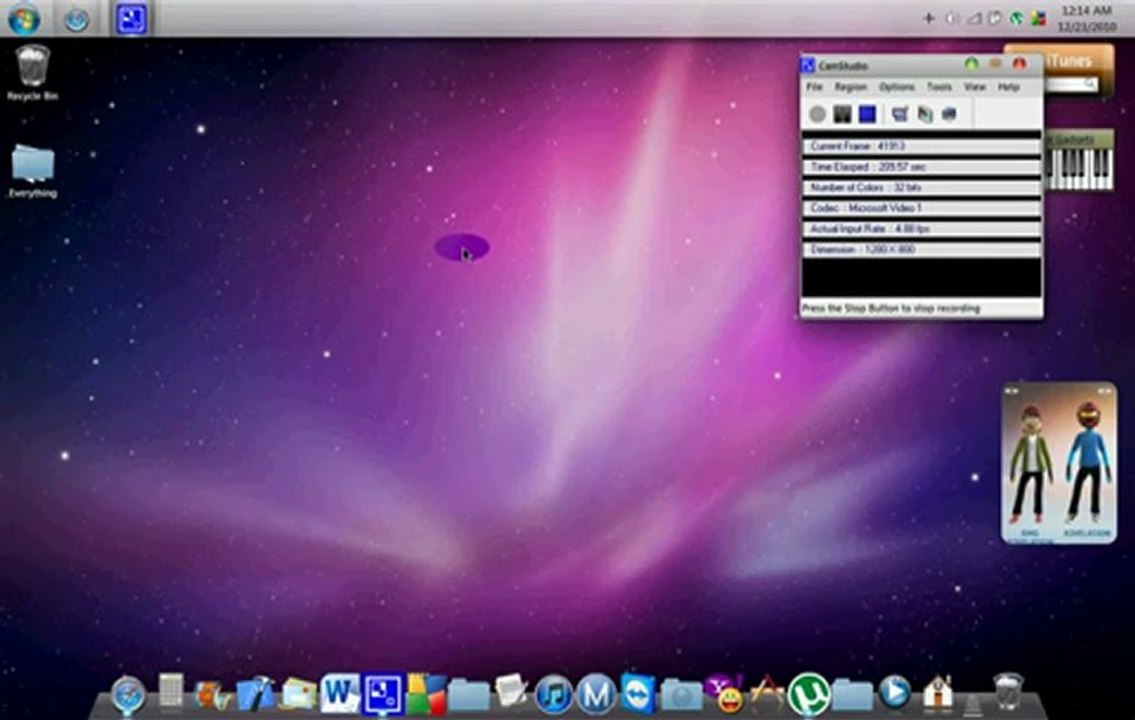
Task: Click the avatar wearing the blue shirt
Action: (x=1087, y=463)
